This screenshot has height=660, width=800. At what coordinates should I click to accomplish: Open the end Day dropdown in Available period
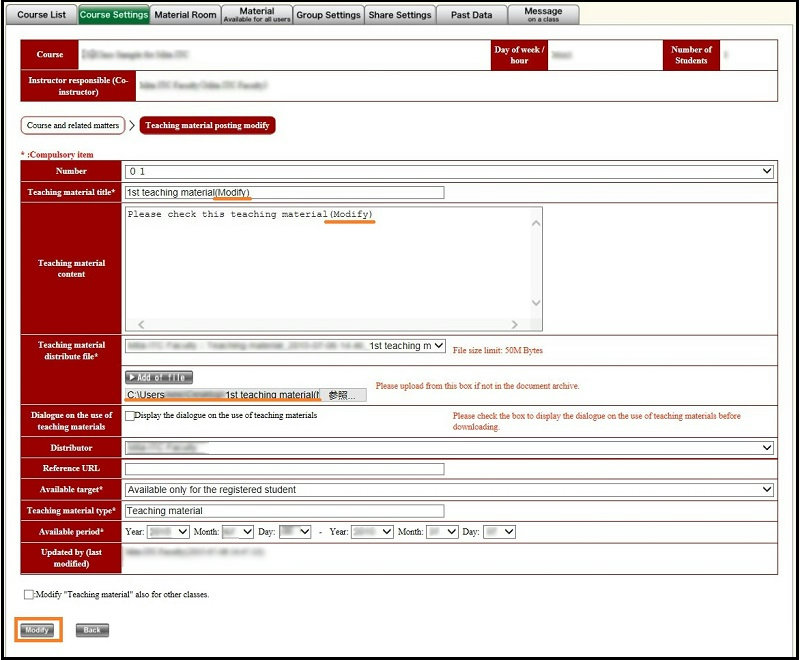click(x=499, y=532)
